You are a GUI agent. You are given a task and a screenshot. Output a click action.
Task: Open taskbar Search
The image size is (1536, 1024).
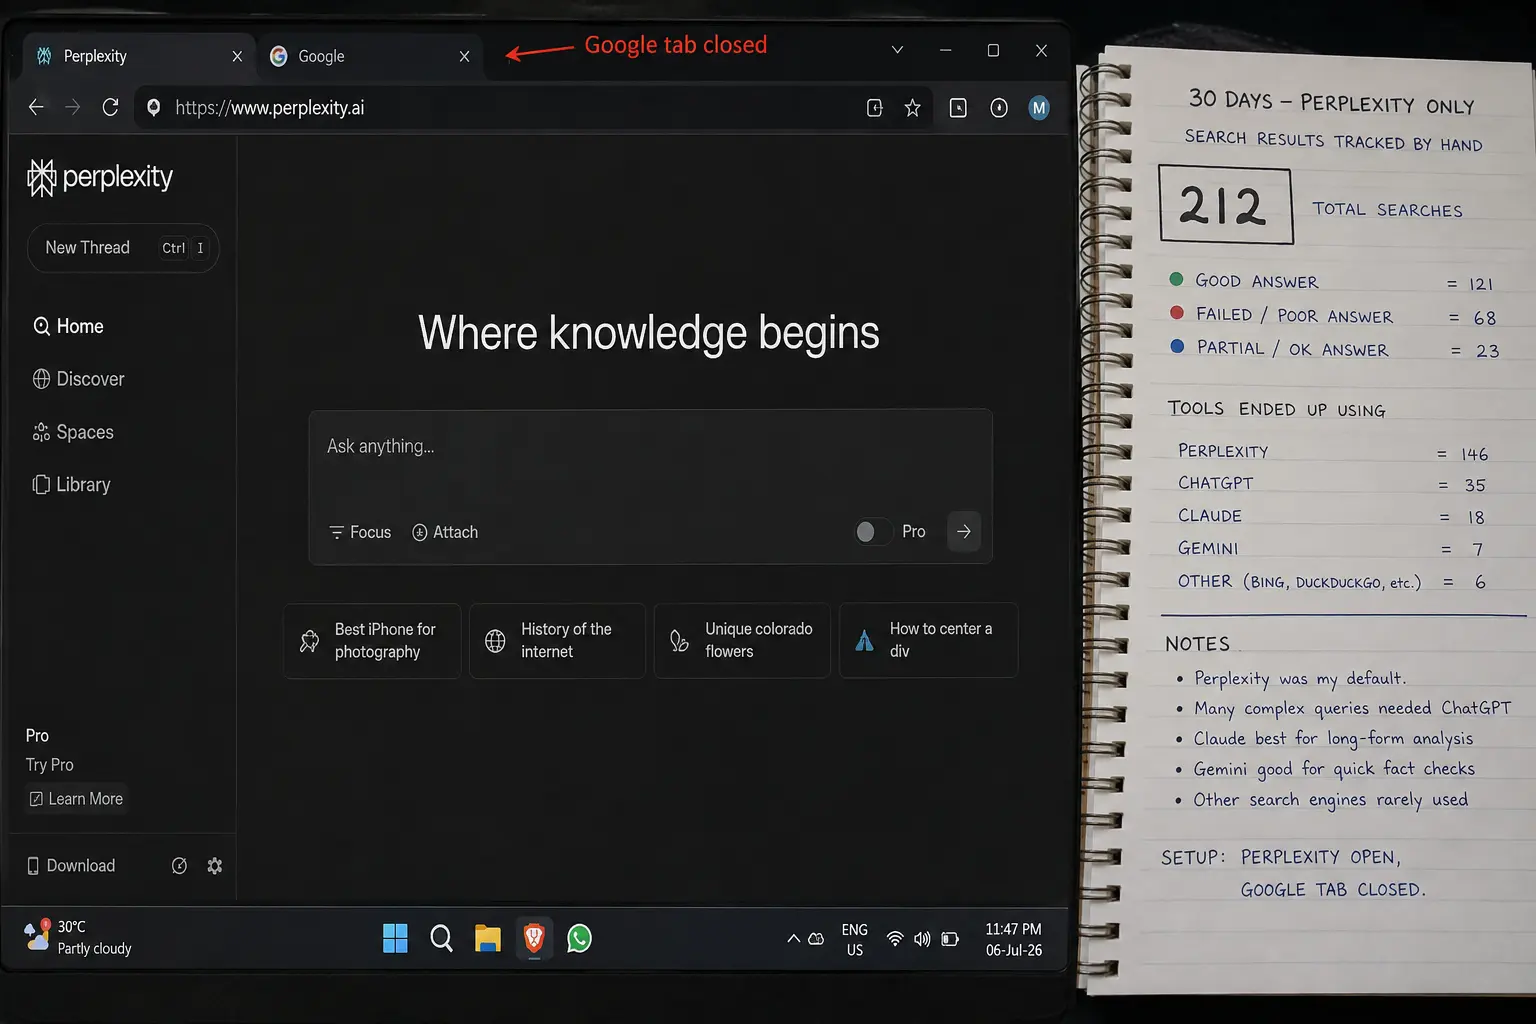pos(441,938)
